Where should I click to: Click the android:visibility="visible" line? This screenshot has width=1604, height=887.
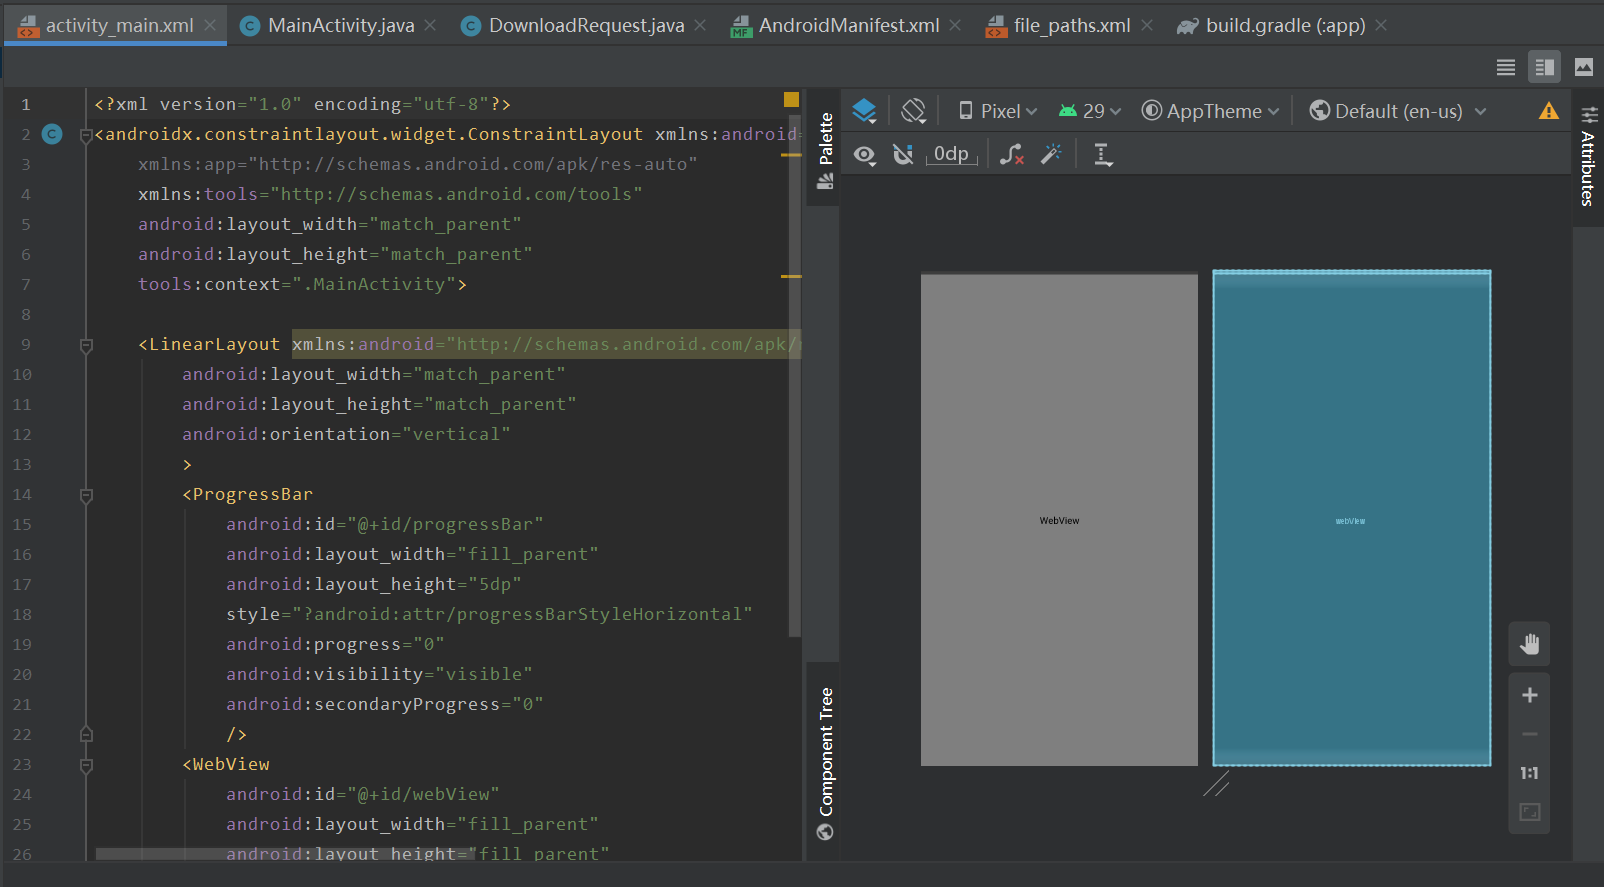click(379, 674)
